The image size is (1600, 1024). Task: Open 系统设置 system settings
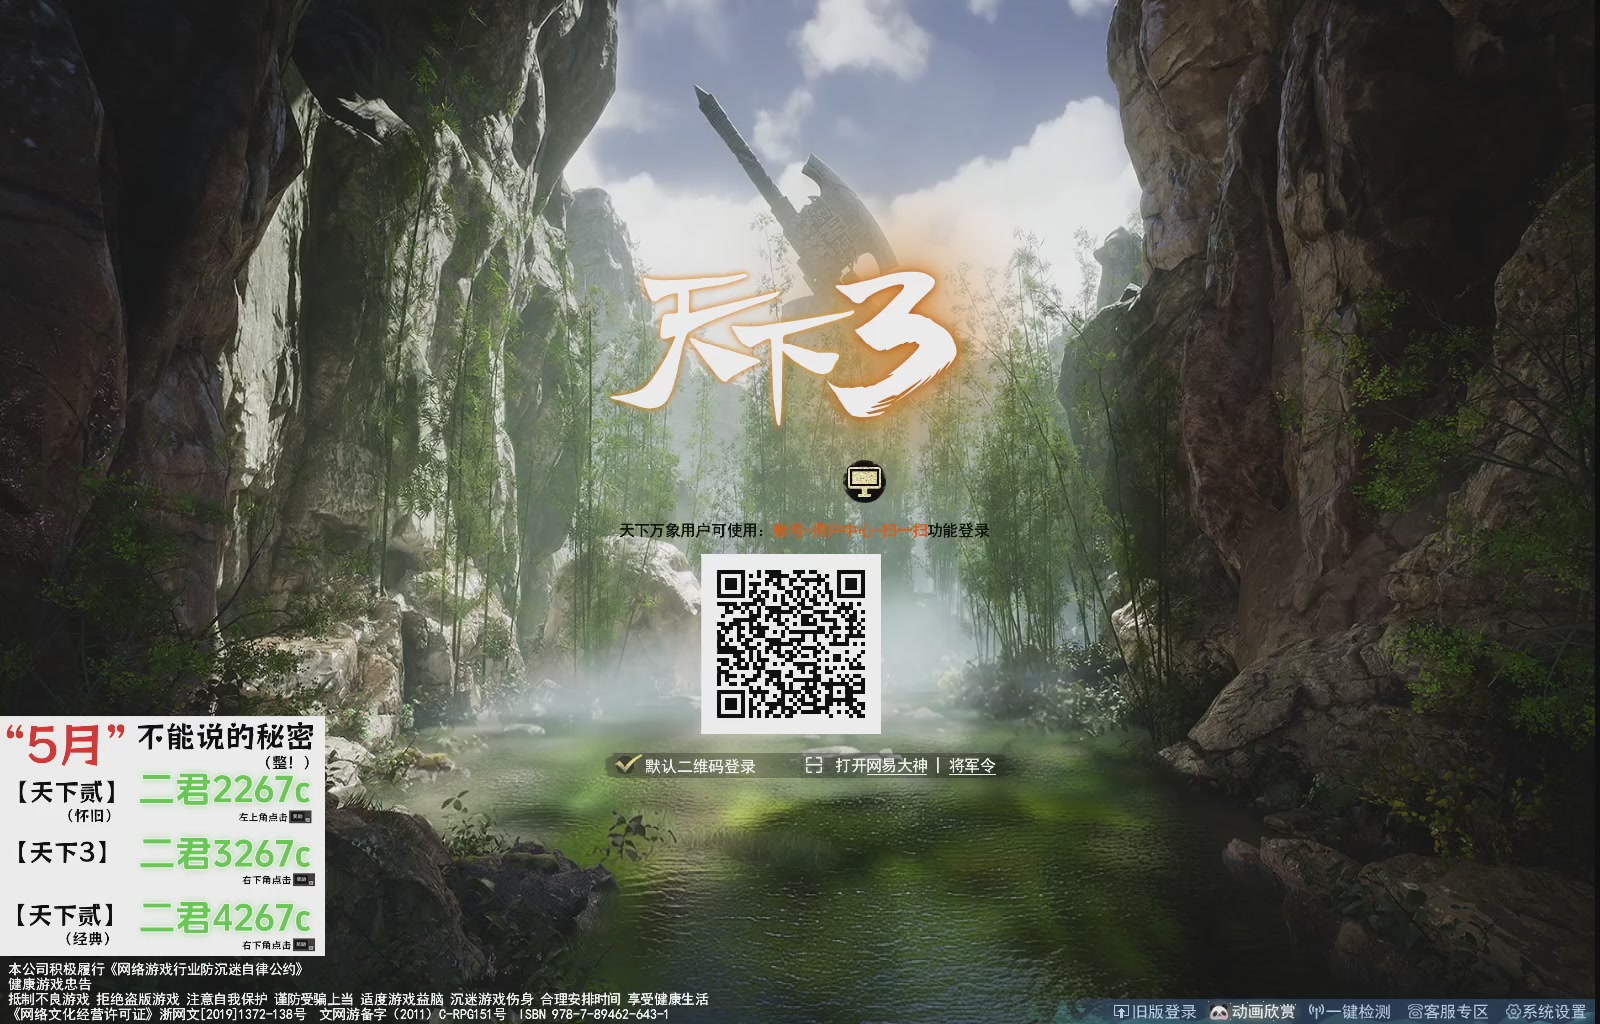[x=1546, y=1012]
